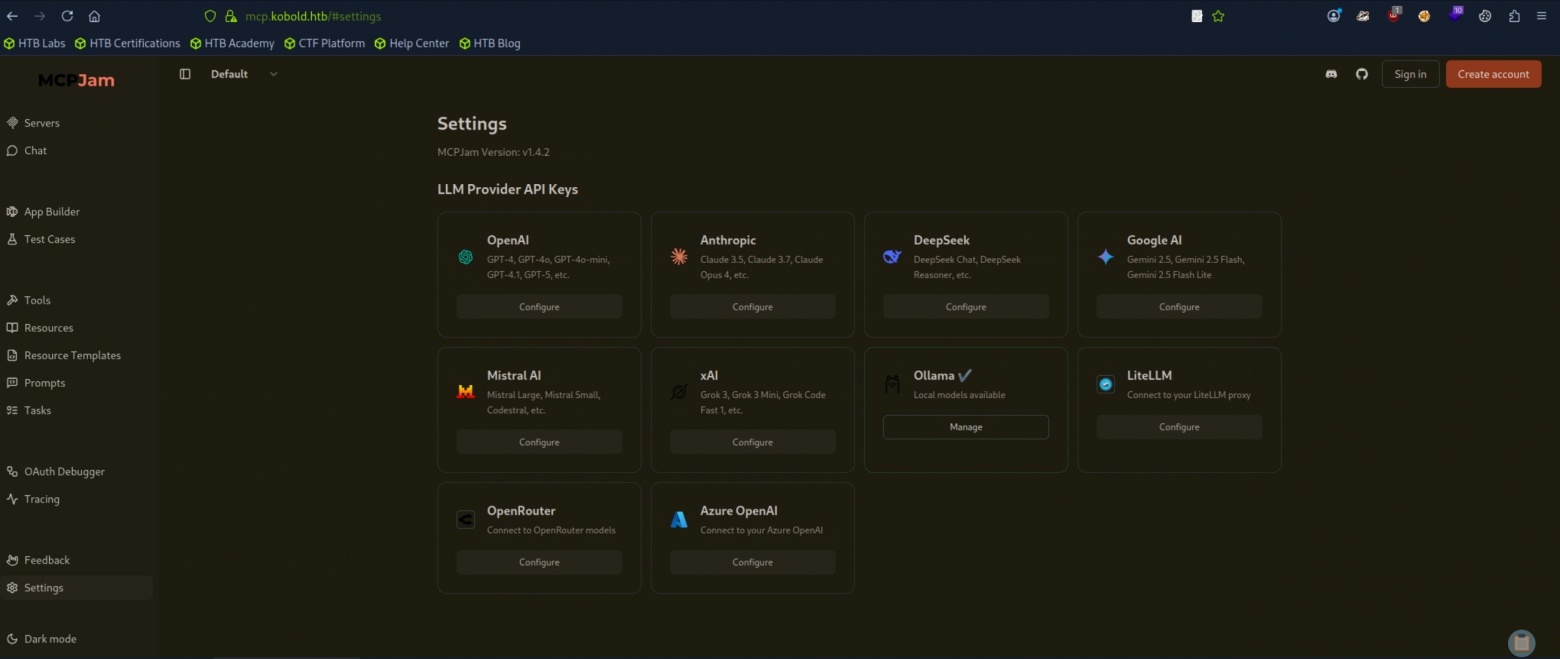1560x659 pixels.
Task: Open the Tracing view
Action: click(41, 499)
